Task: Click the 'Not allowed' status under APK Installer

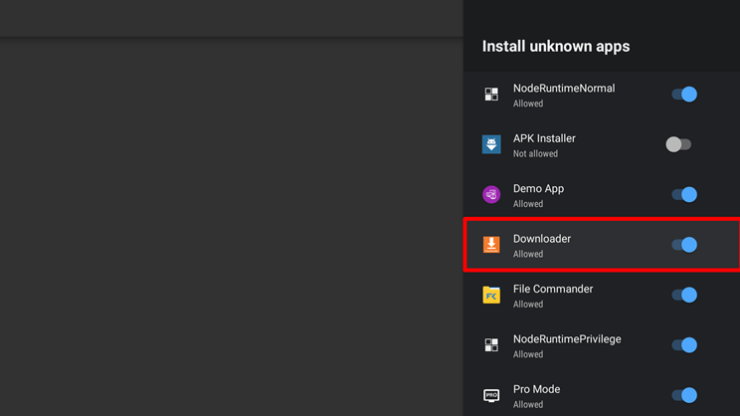Action: click(535, 154)
